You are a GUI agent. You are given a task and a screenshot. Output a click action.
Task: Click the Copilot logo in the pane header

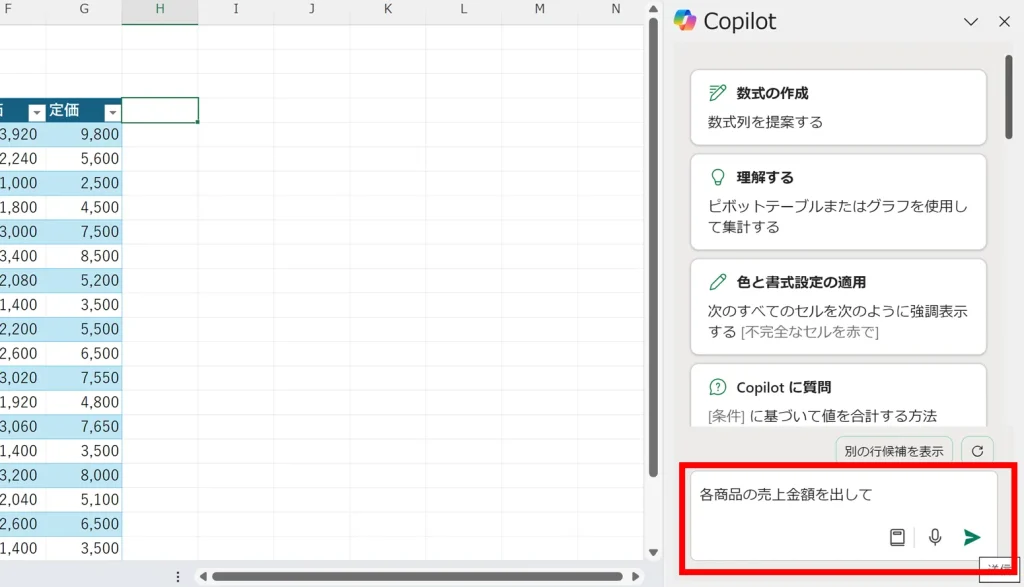click(685, 21)
